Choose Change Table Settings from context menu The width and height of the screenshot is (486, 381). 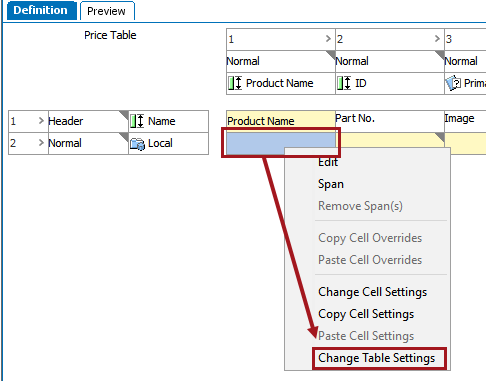coord(377,358)
